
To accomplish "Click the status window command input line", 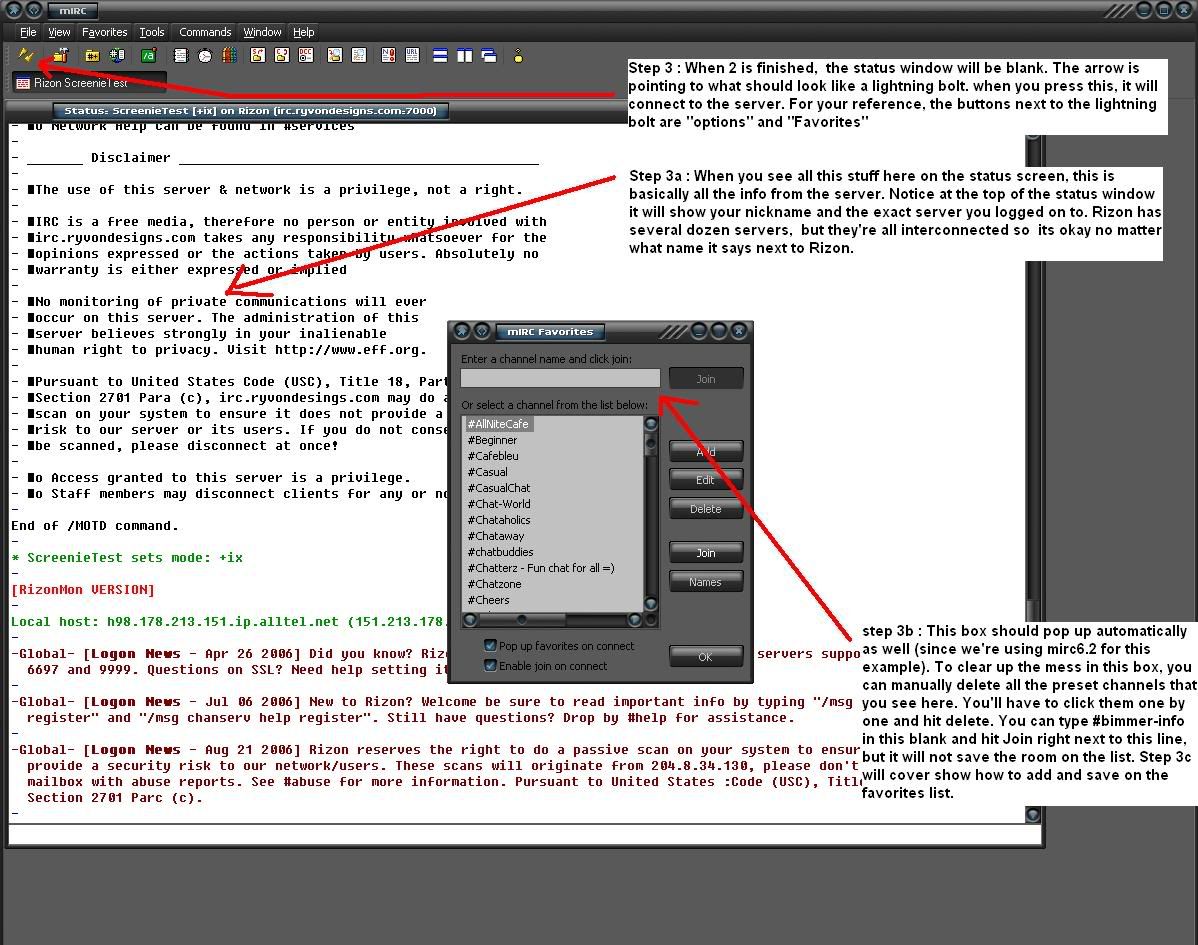I will tap(525, 835).
